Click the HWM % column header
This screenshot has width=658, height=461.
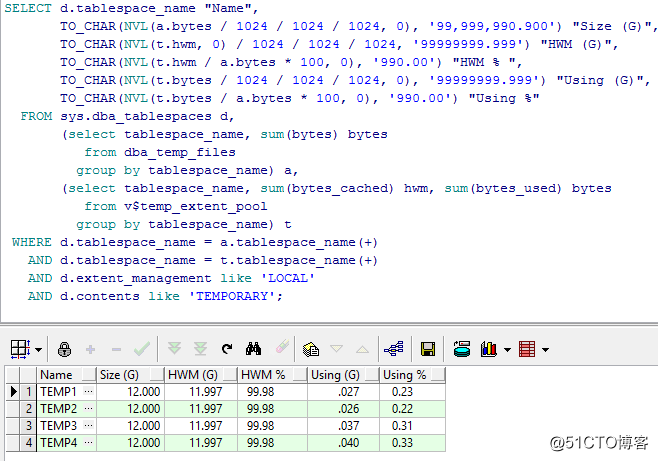[272, 375]
